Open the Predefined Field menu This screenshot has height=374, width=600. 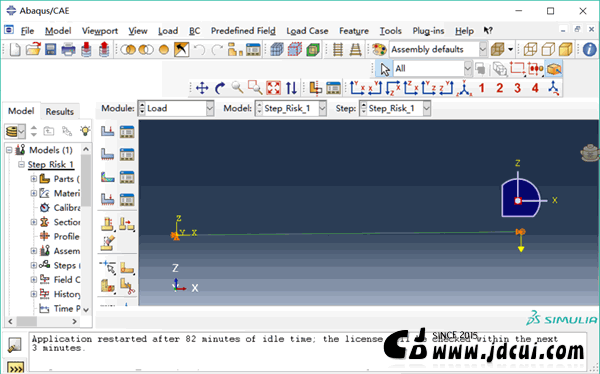pyautogui.click(x=243, y=31)
